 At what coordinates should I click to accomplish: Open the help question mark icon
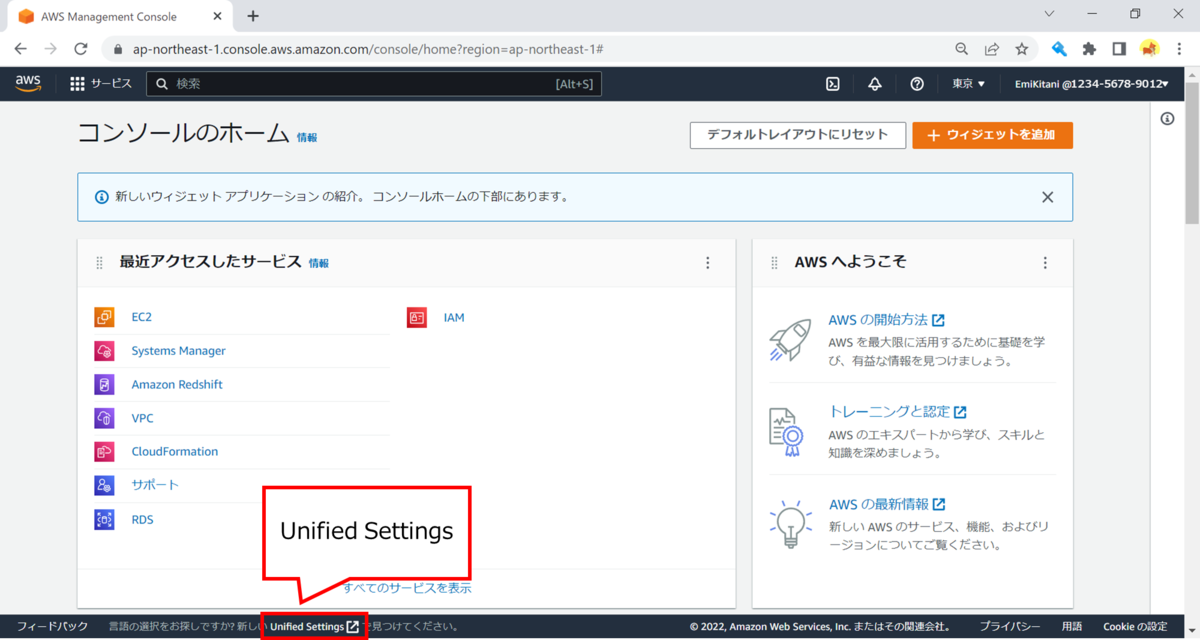[917, 84]
